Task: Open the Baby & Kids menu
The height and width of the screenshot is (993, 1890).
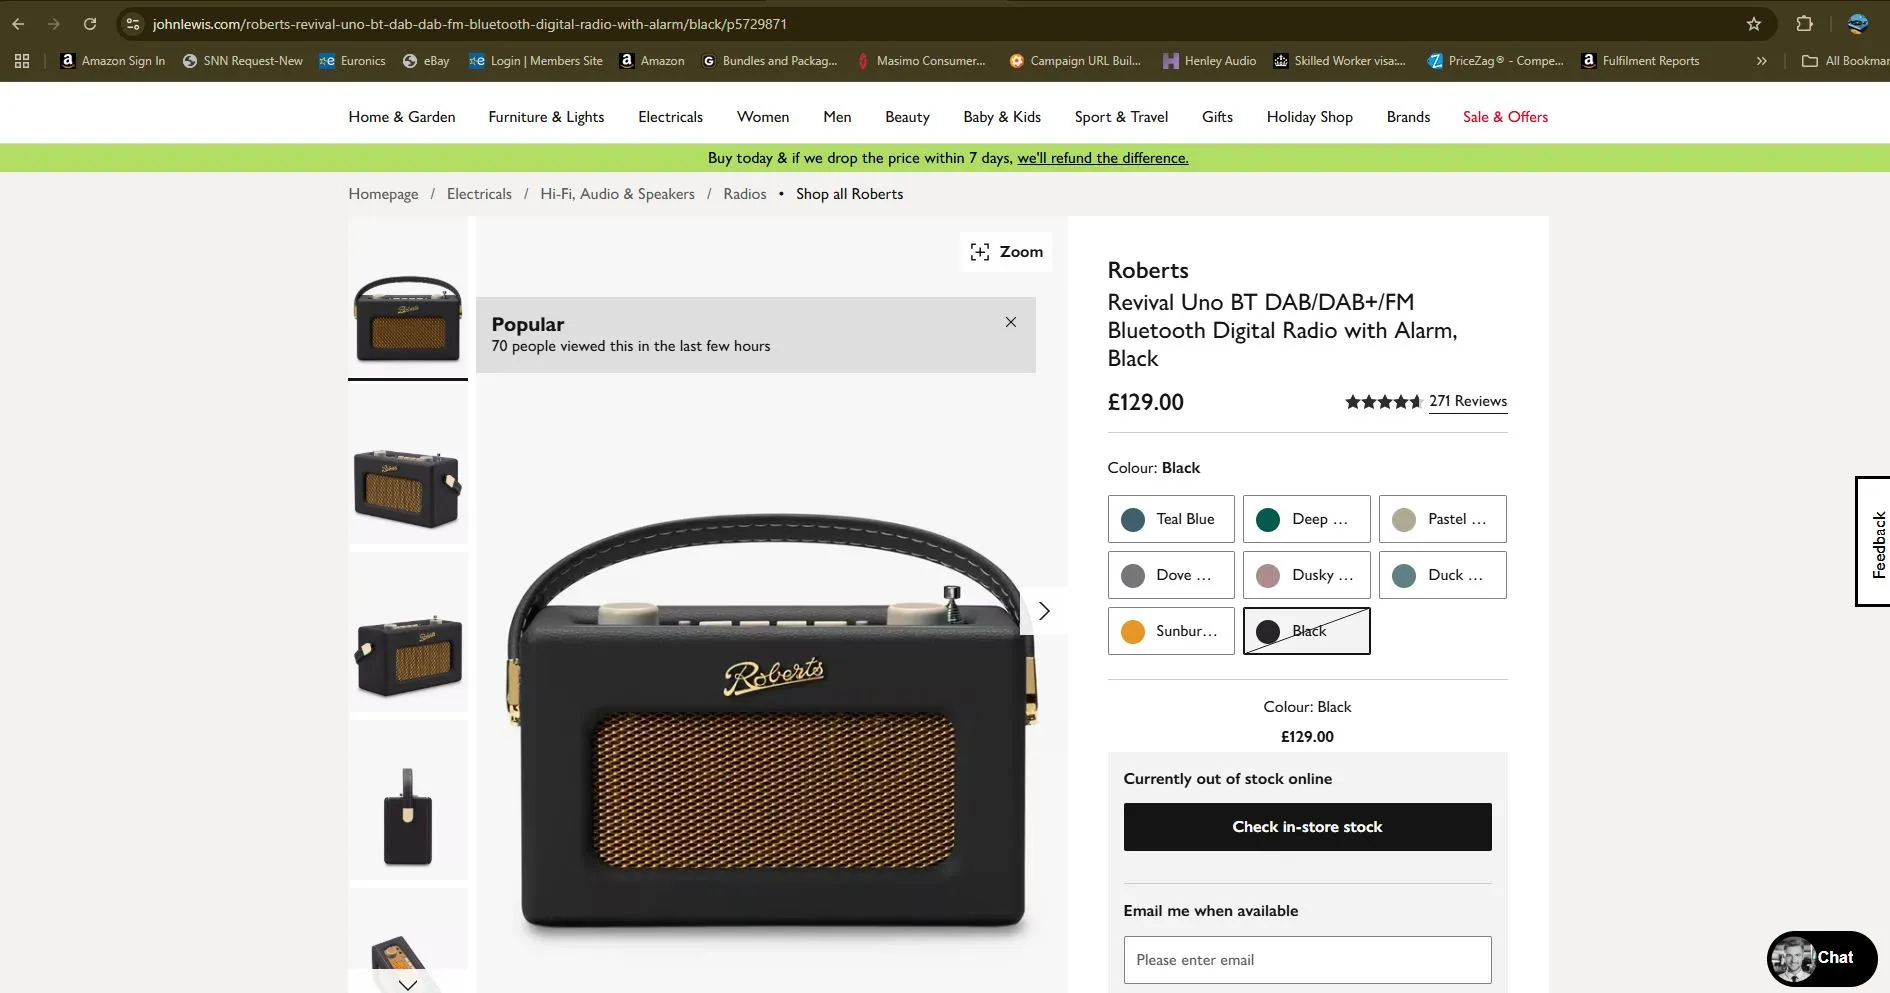Action: point(1002,117)
